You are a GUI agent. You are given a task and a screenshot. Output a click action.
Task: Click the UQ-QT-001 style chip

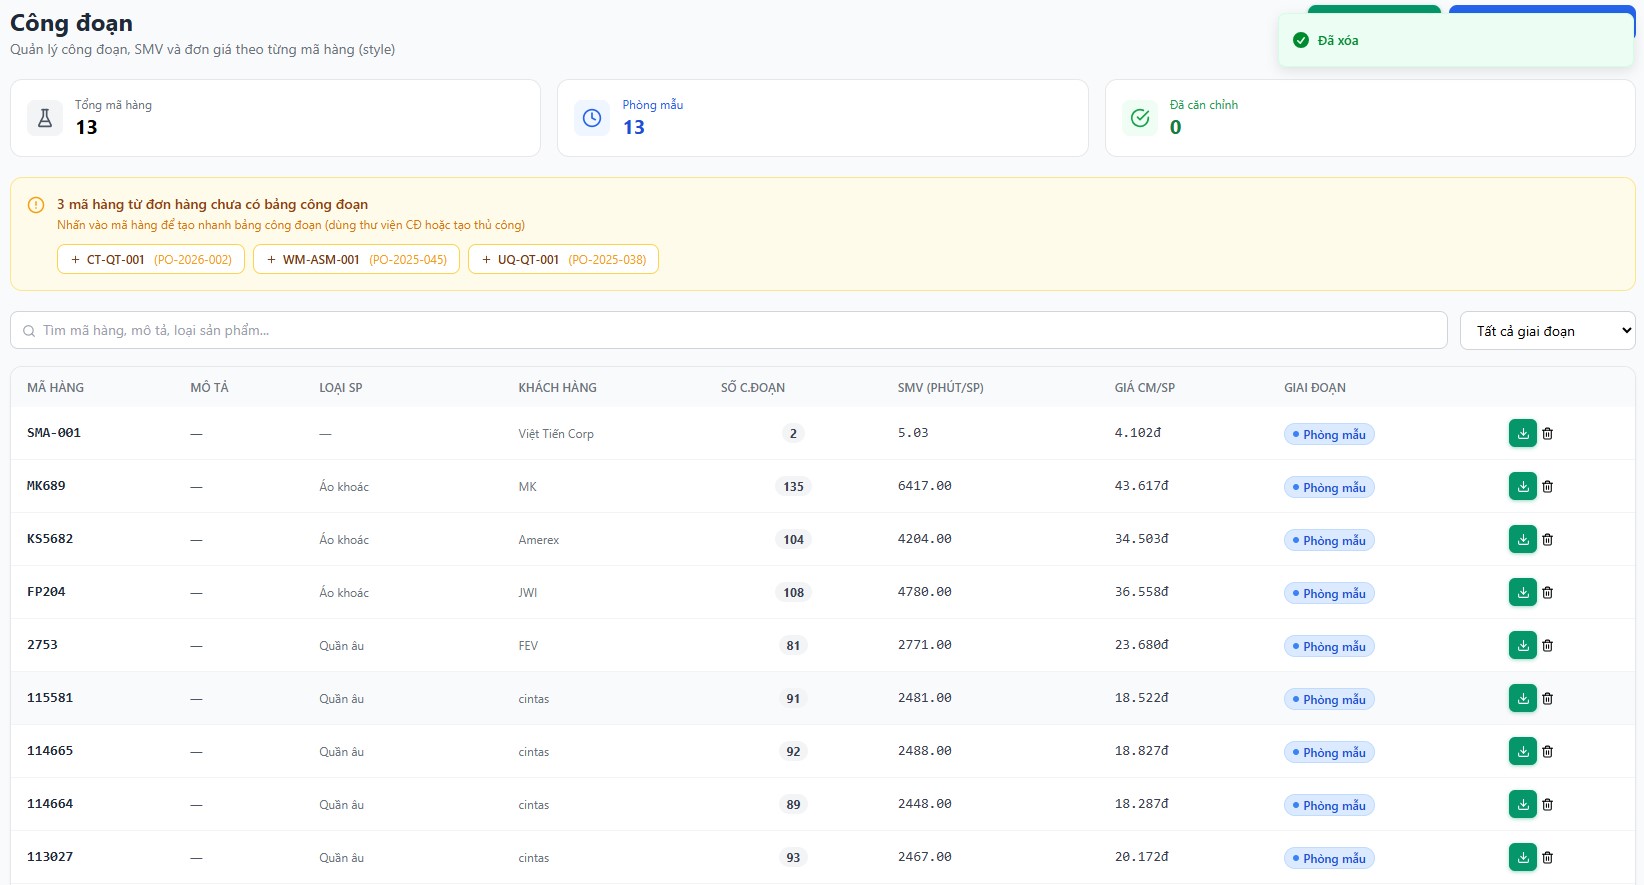pyautogui.click(x=563, y=259)
